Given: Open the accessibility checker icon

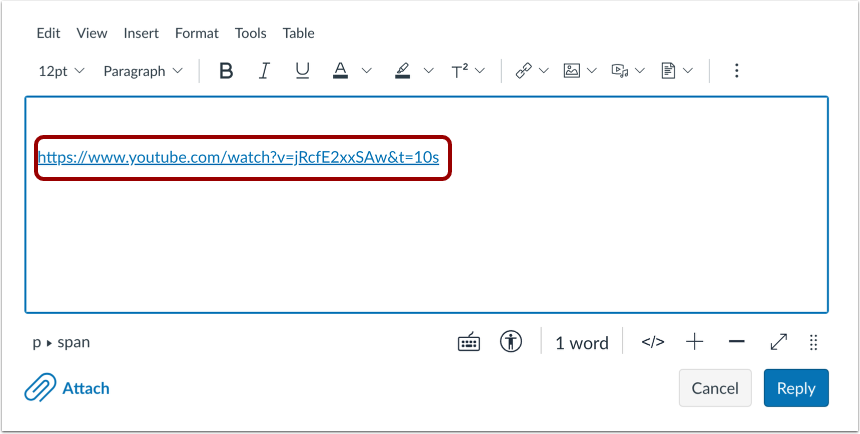Looking at the screenshot, I should point(511,342).
